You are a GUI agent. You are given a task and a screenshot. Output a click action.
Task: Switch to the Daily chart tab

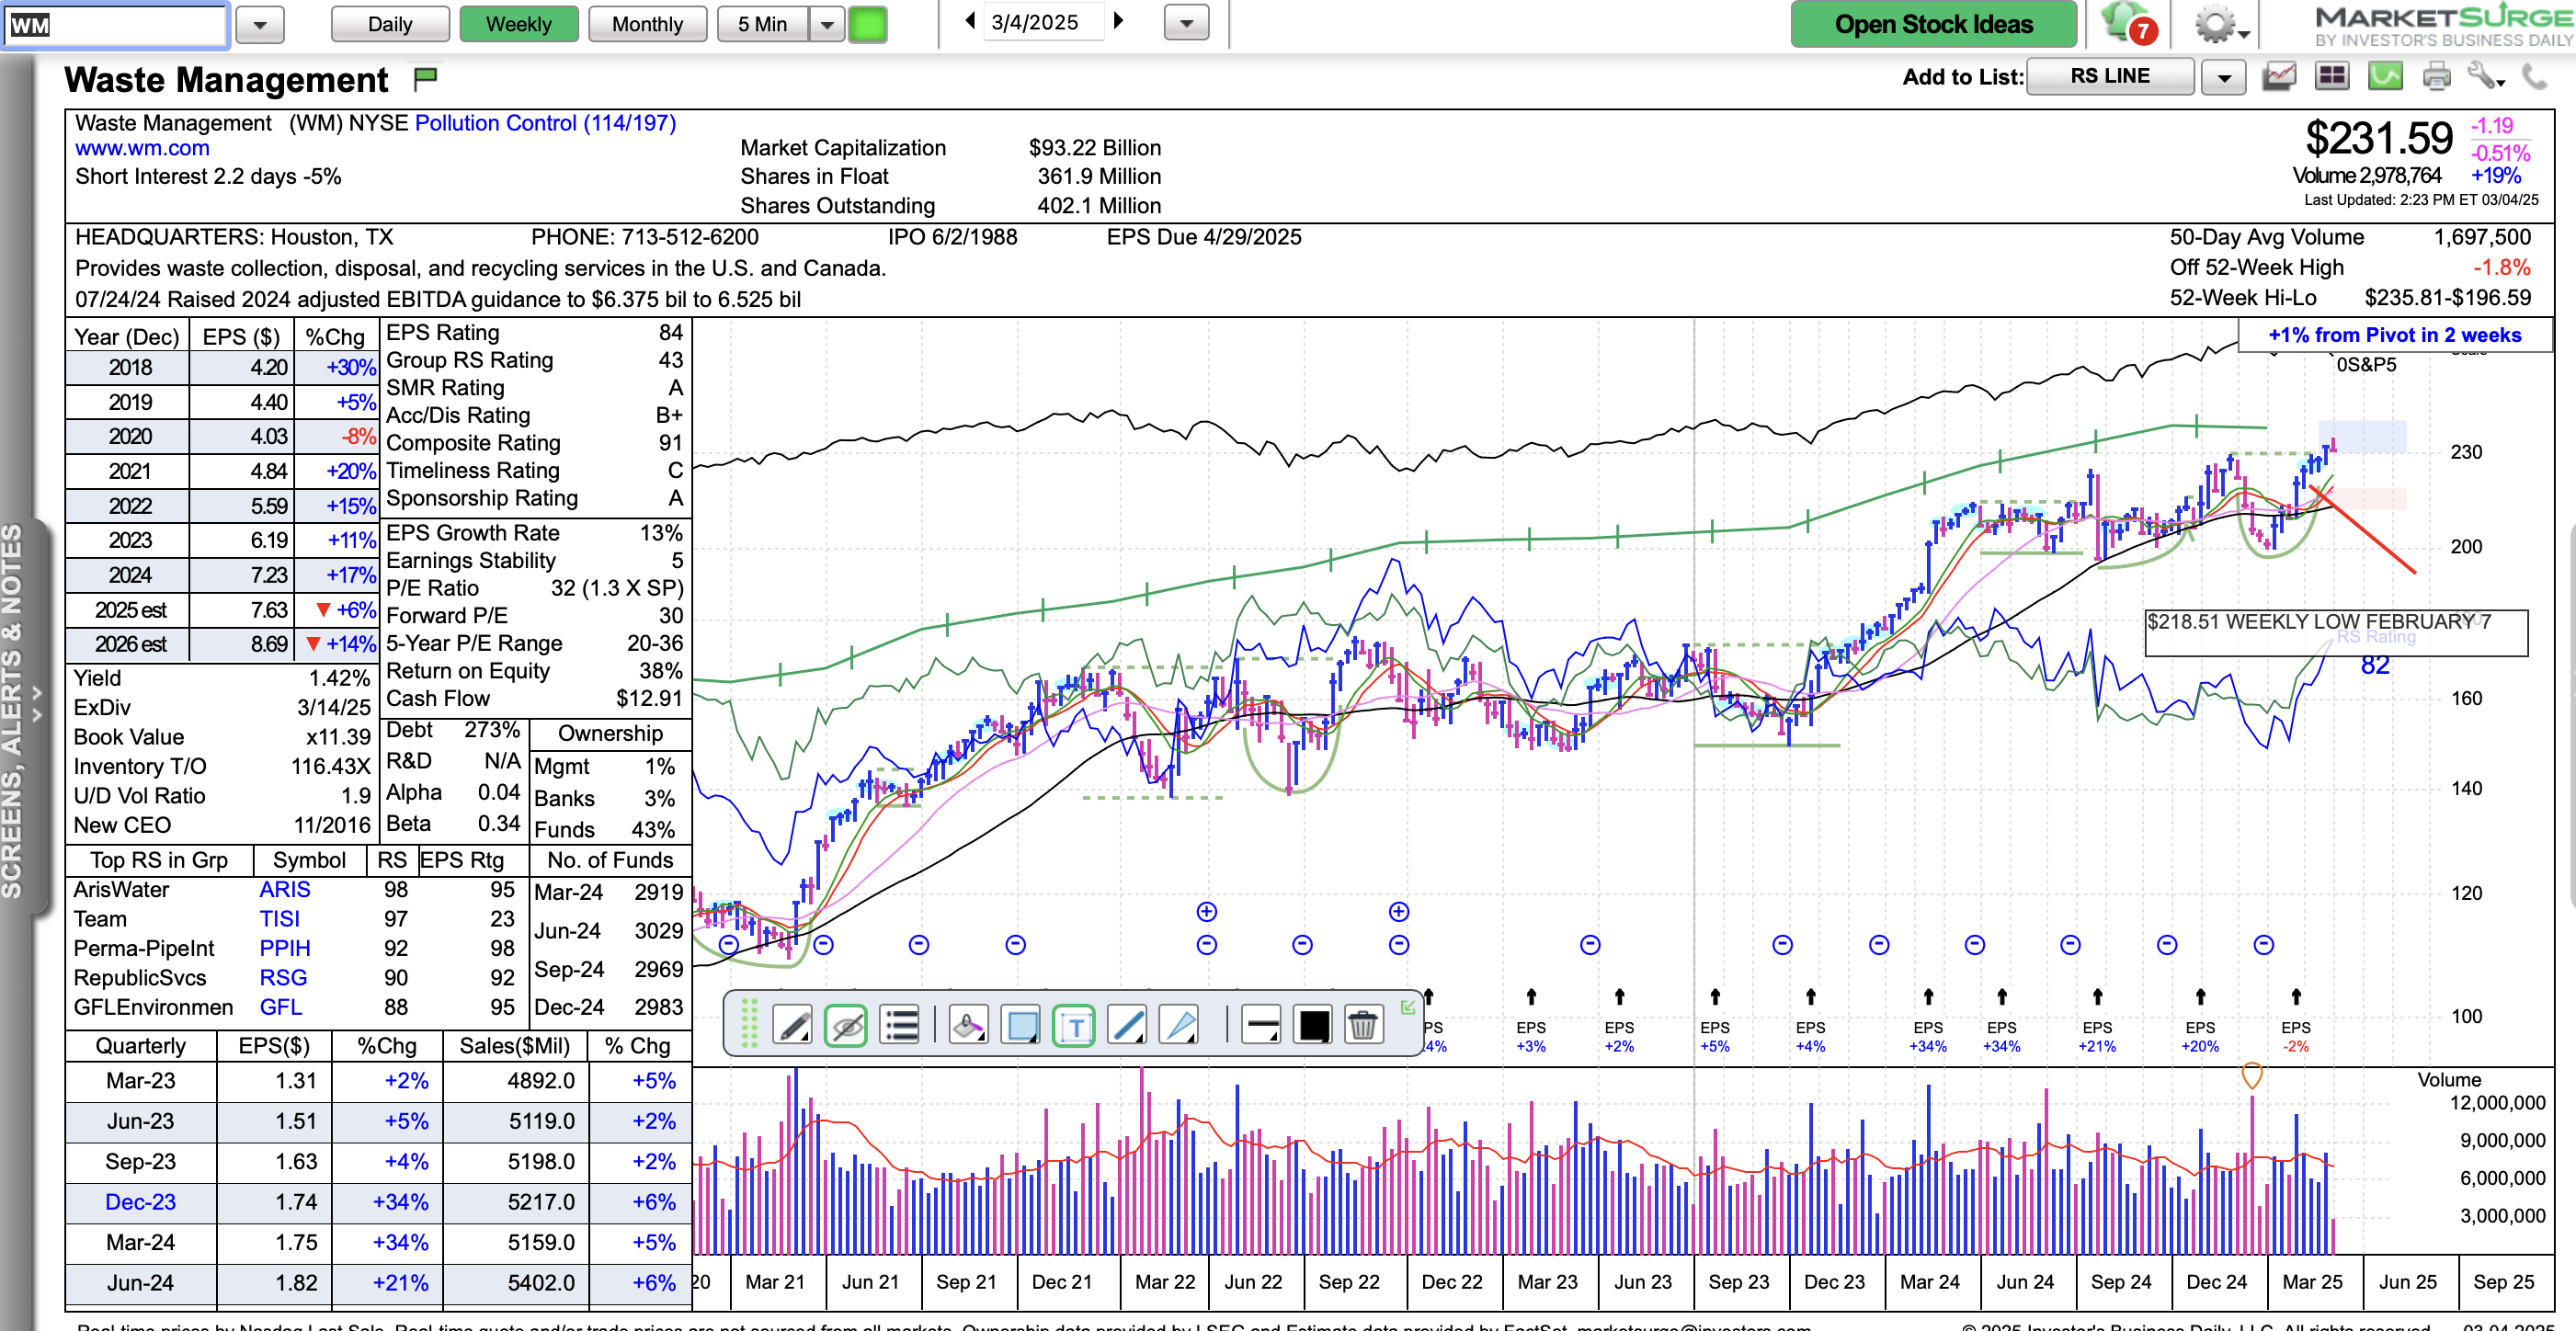[390, 24]
